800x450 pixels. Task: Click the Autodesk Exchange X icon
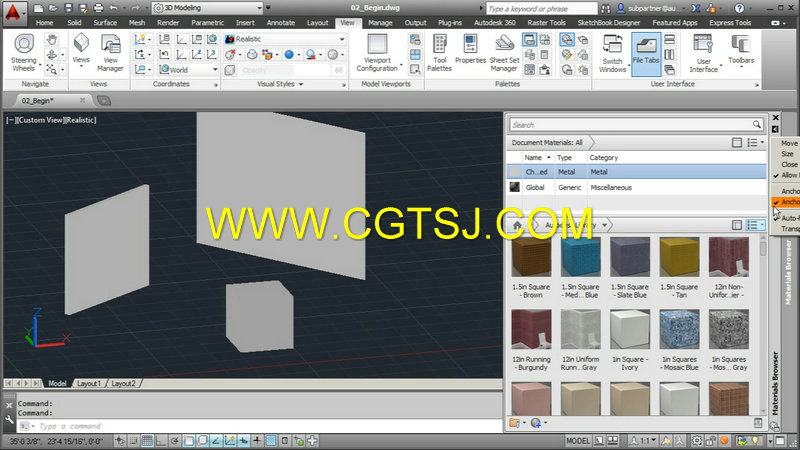(695, 8)
